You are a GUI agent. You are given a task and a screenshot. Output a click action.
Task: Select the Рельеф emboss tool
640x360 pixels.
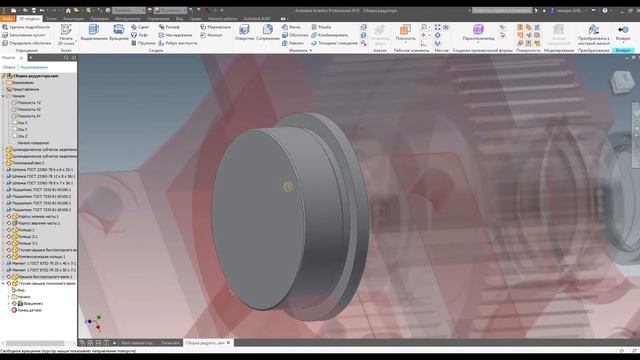click(x=169, y=27)
